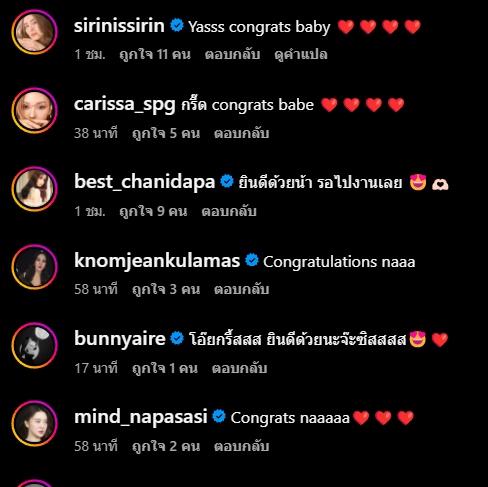Viewport: 488px width, 487px height.
Task: Reply to mind_napasasi's Congrats comment
Action: pos(241,446)
